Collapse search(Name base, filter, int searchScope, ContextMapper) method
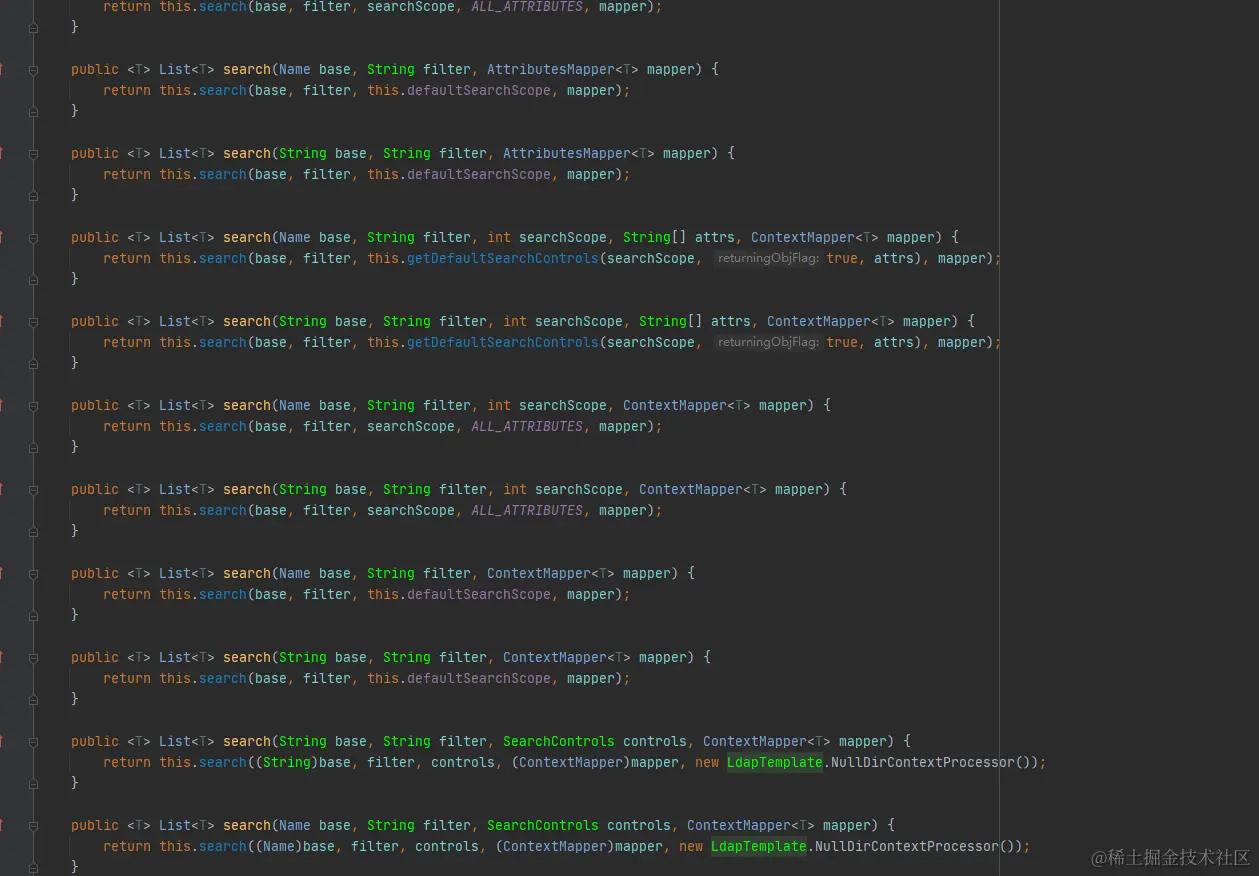Image resolution: width=1259 pixels, height=876 pixels. 34,406
